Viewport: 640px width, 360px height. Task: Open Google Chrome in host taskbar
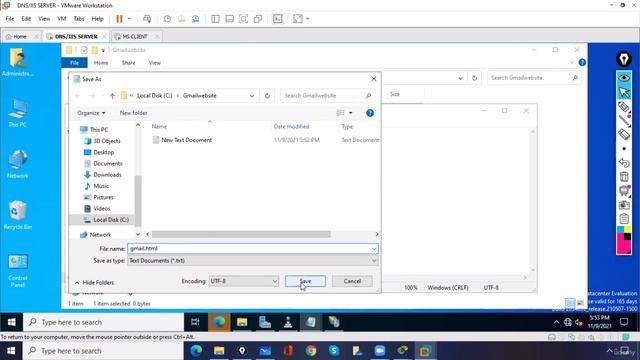311,351
